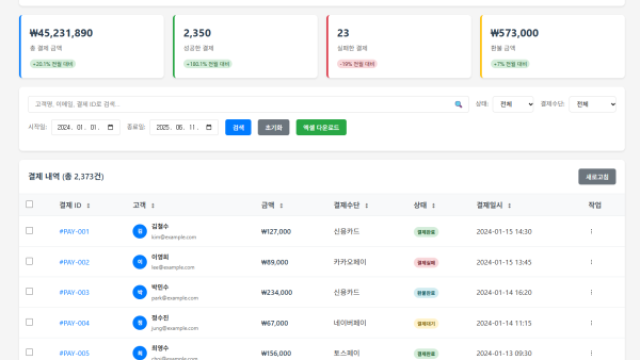Check the #PAY-004 row checkbox
Image resolution: width=640 pixels, height=360 pixels.
pyautogui.click(x=29, y=322)
